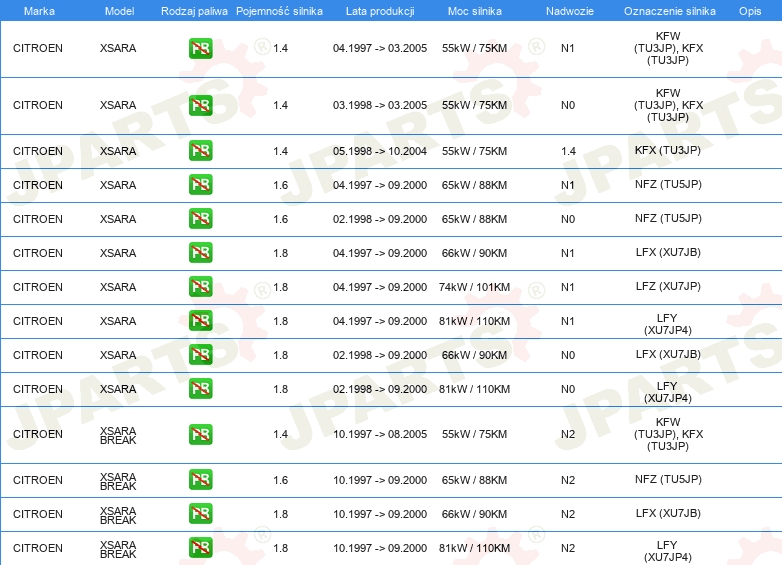Click petrol fuel icon in 05.1998–10.2004 row
Viewport: 782px width, 565px height.
(200, 151)
